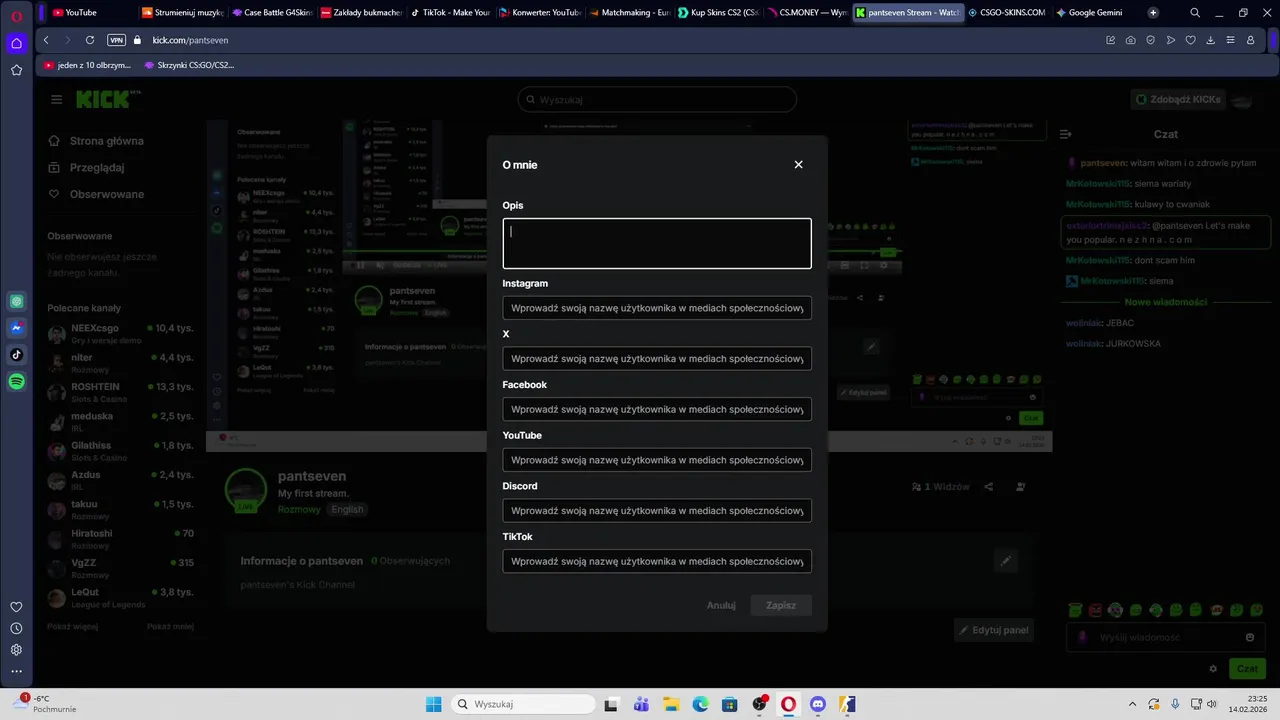The height and width of the screenshot is (720, 1280).
Task: Go forward with browser forward arrow
Action: click(68, 40)
